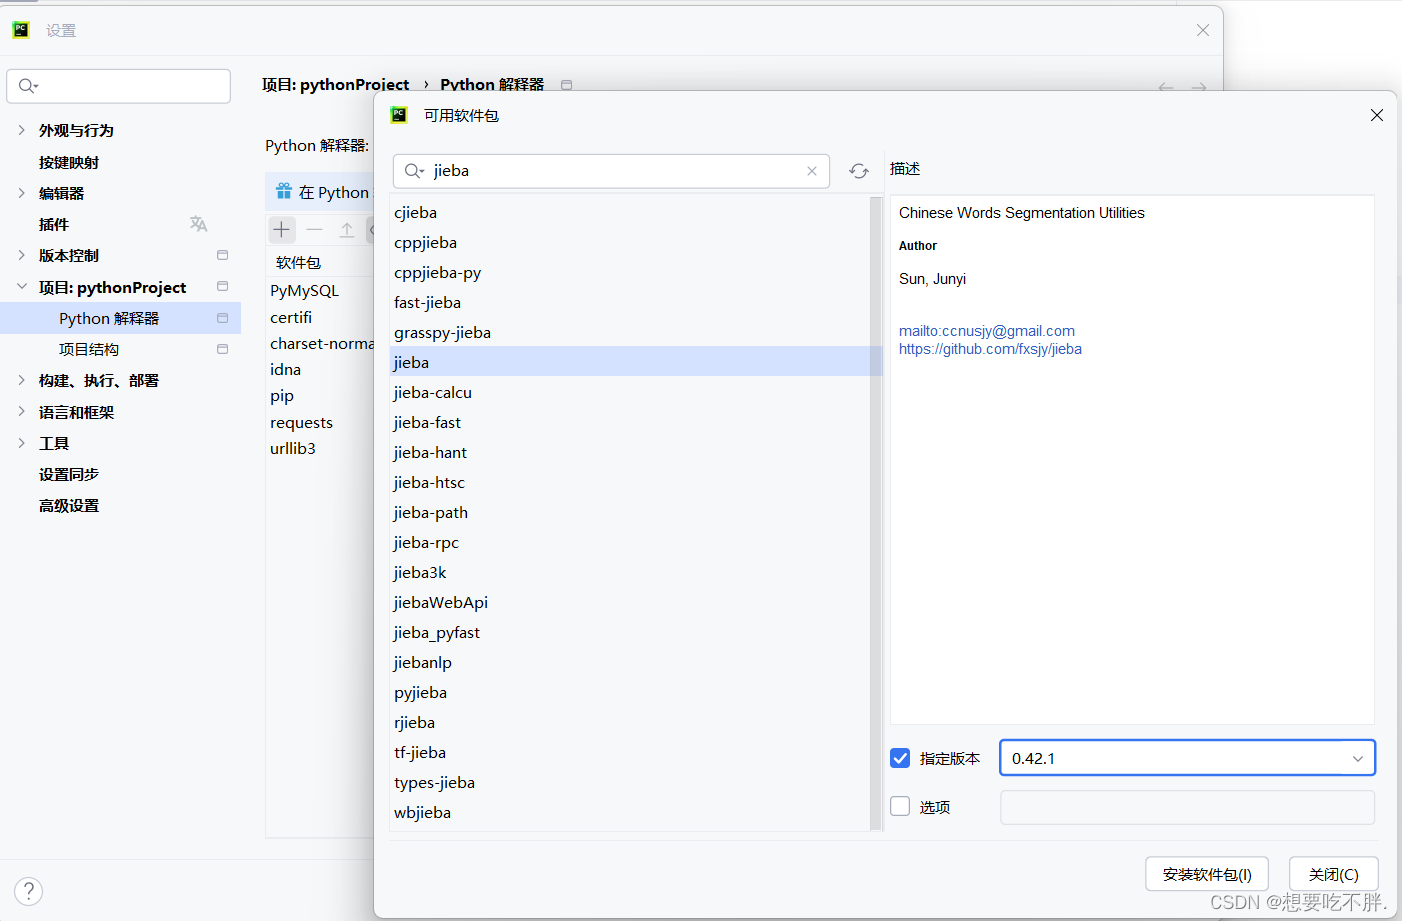The image size is (1402, 921).
Task: Uncheck the Specify version checkbox
Action: coord(900,758)
